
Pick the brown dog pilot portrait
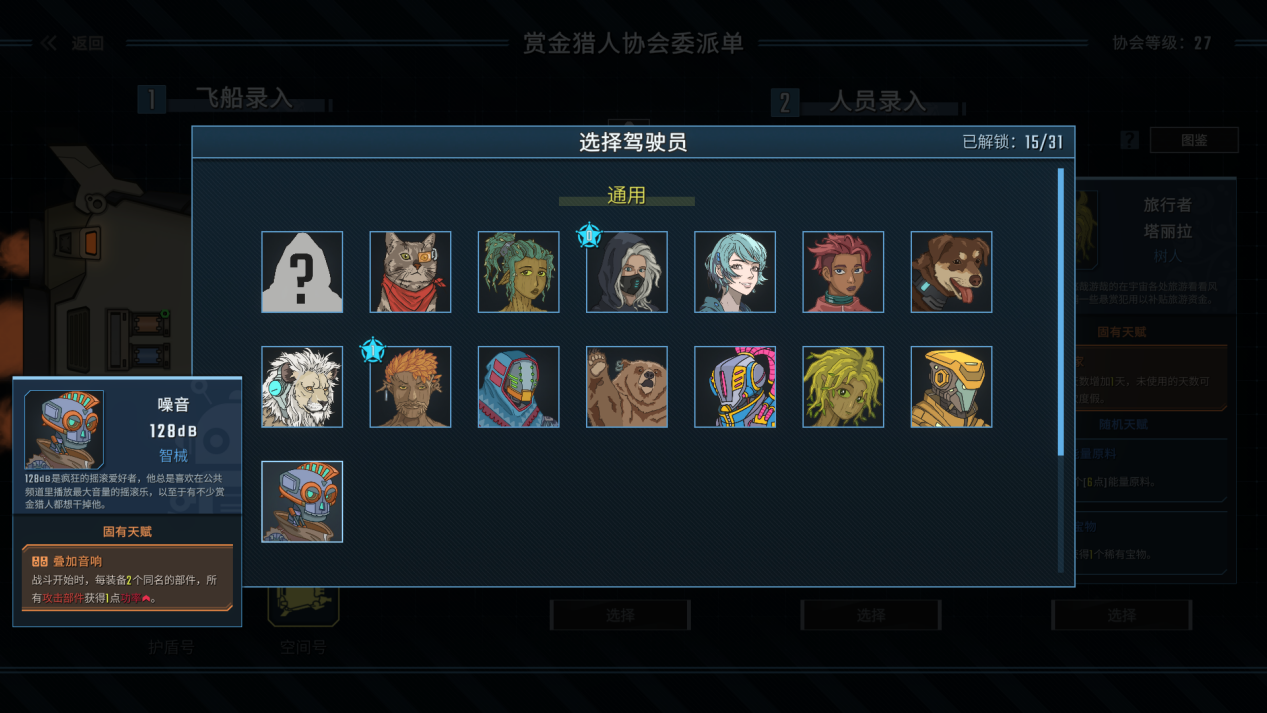pos(951,272)
